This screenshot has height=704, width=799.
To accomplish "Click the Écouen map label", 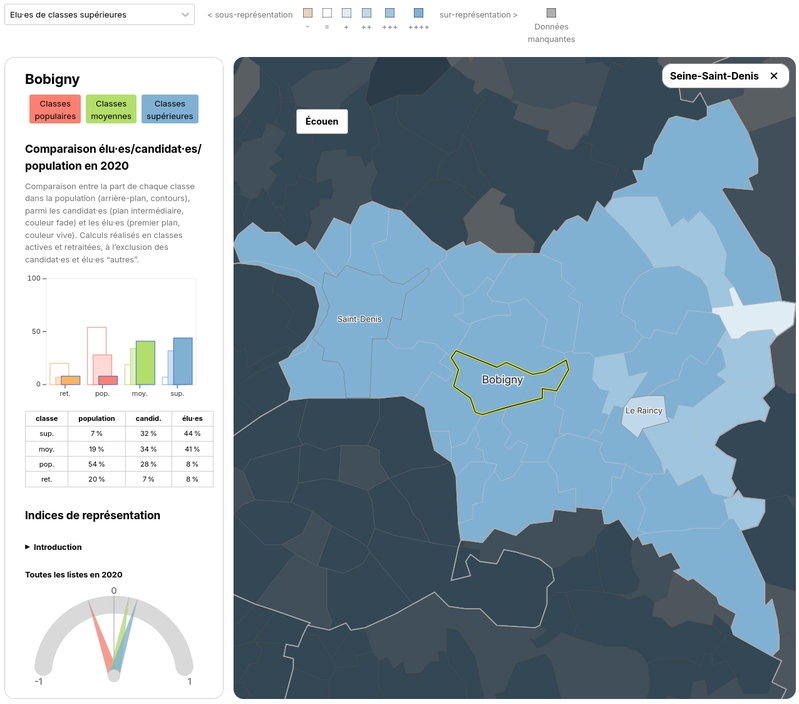I will [322, 121].
